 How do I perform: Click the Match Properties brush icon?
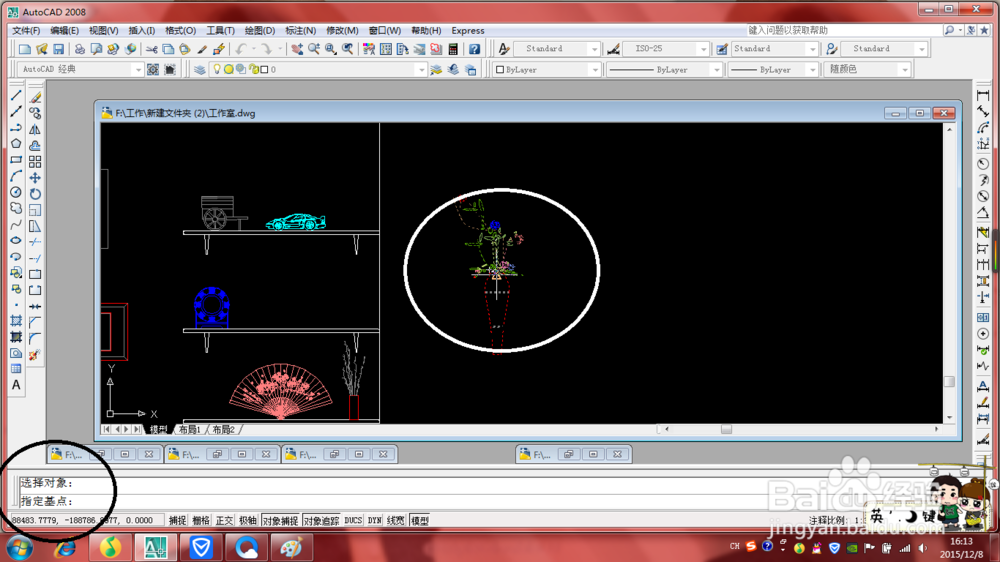[202, 49]
